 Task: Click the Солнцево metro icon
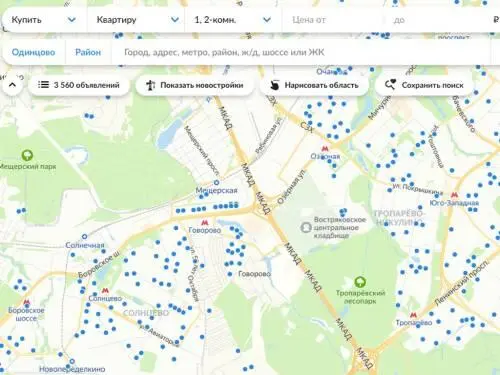(105, 290)
